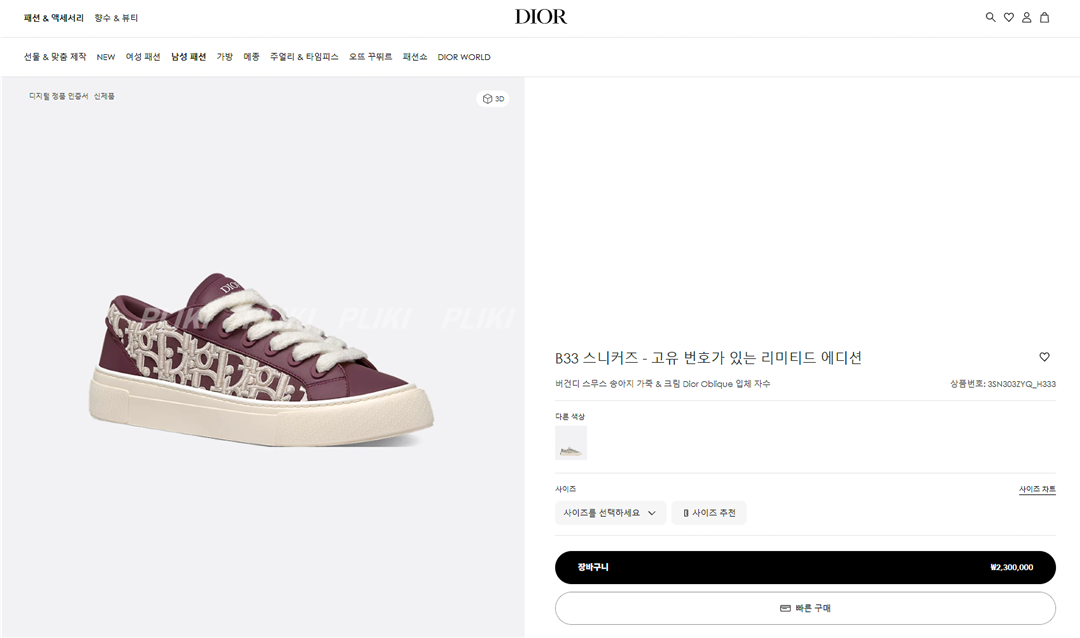Add B33 sneakers to wishlist heart
This screenshot has width=1080, height=638.
[1044, 357]
